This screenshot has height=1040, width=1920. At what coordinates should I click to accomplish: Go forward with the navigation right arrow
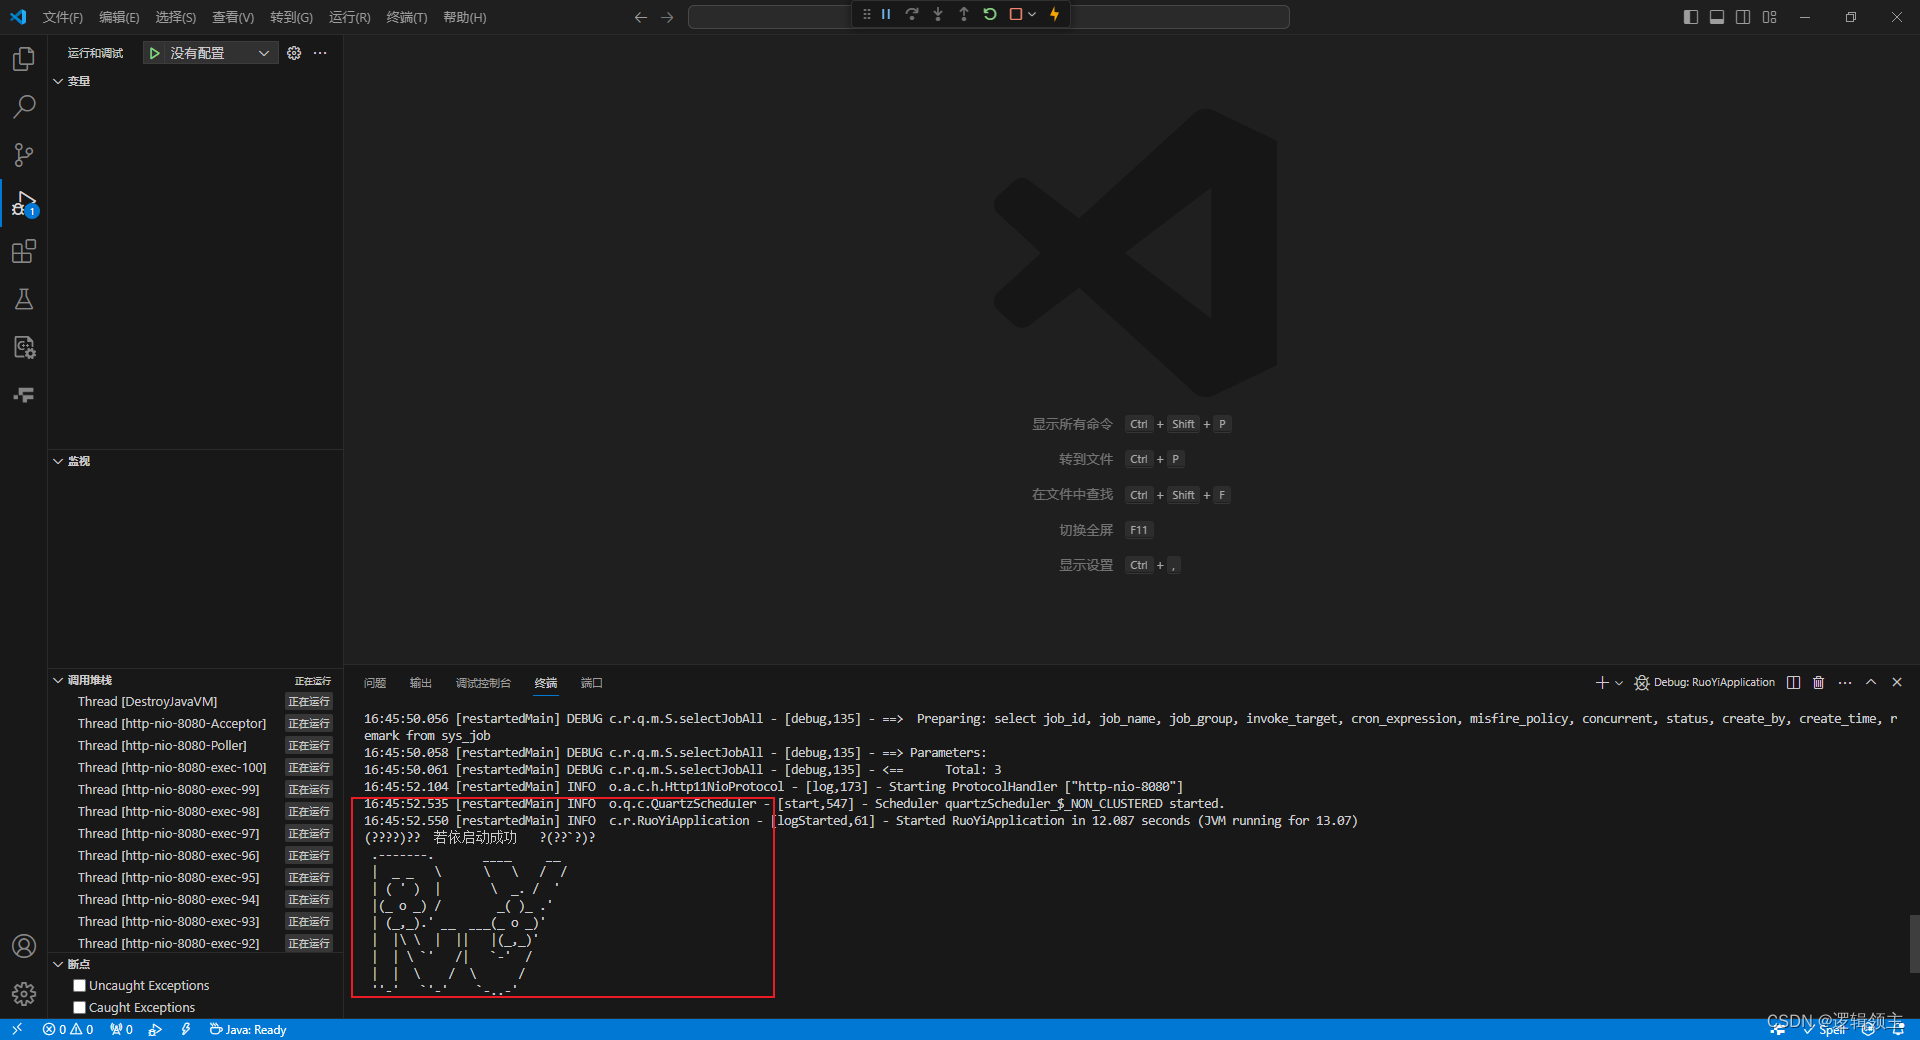point(667,17)
